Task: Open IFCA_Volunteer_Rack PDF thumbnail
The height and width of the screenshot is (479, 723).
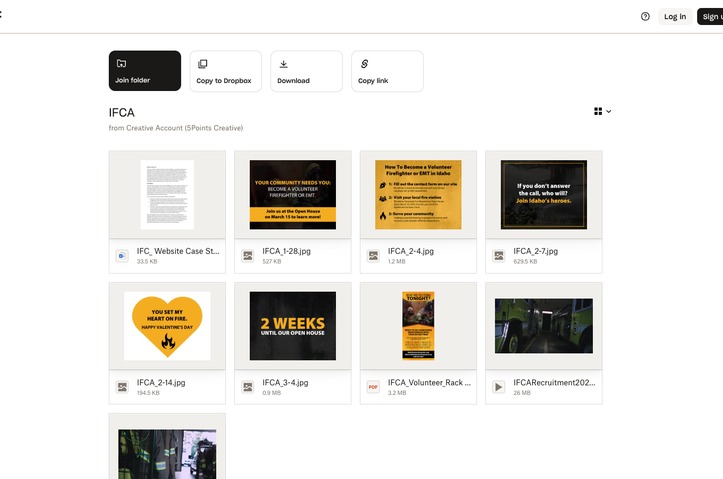Action: click(x=418, y=326)
